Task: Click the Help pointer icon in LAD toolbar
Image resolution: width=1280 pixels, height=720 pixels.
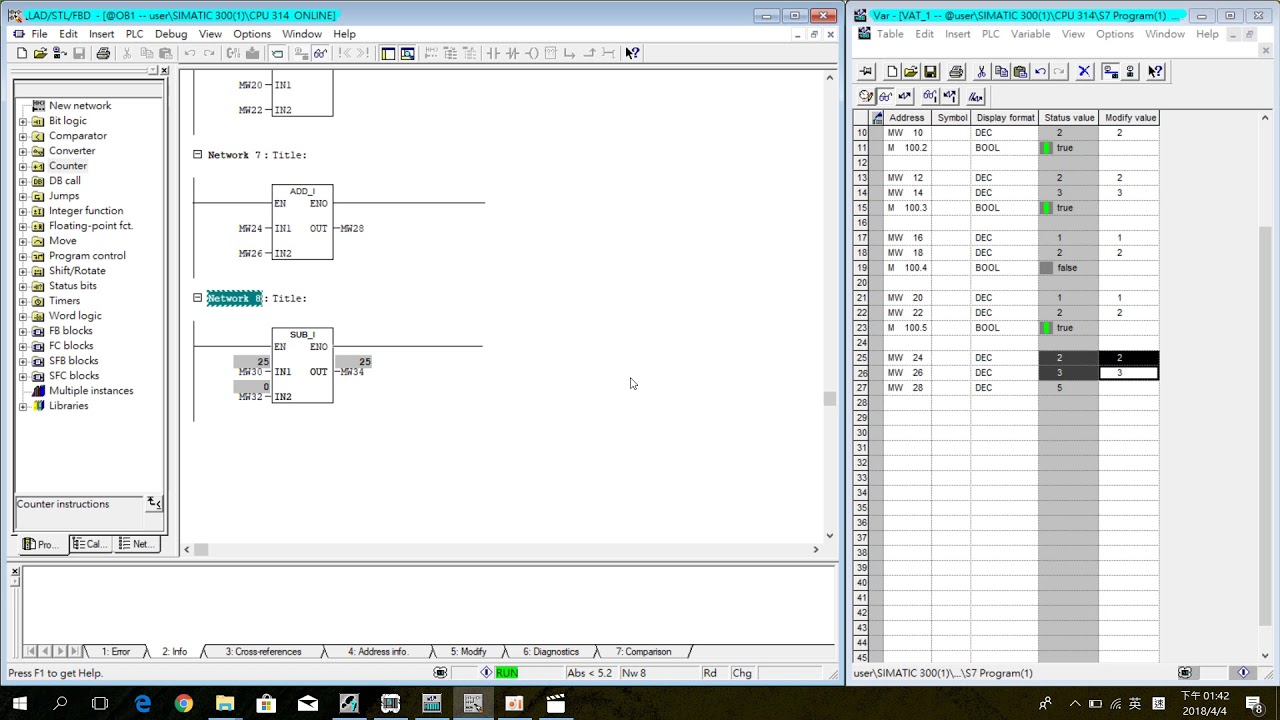Action: (632, 53)
